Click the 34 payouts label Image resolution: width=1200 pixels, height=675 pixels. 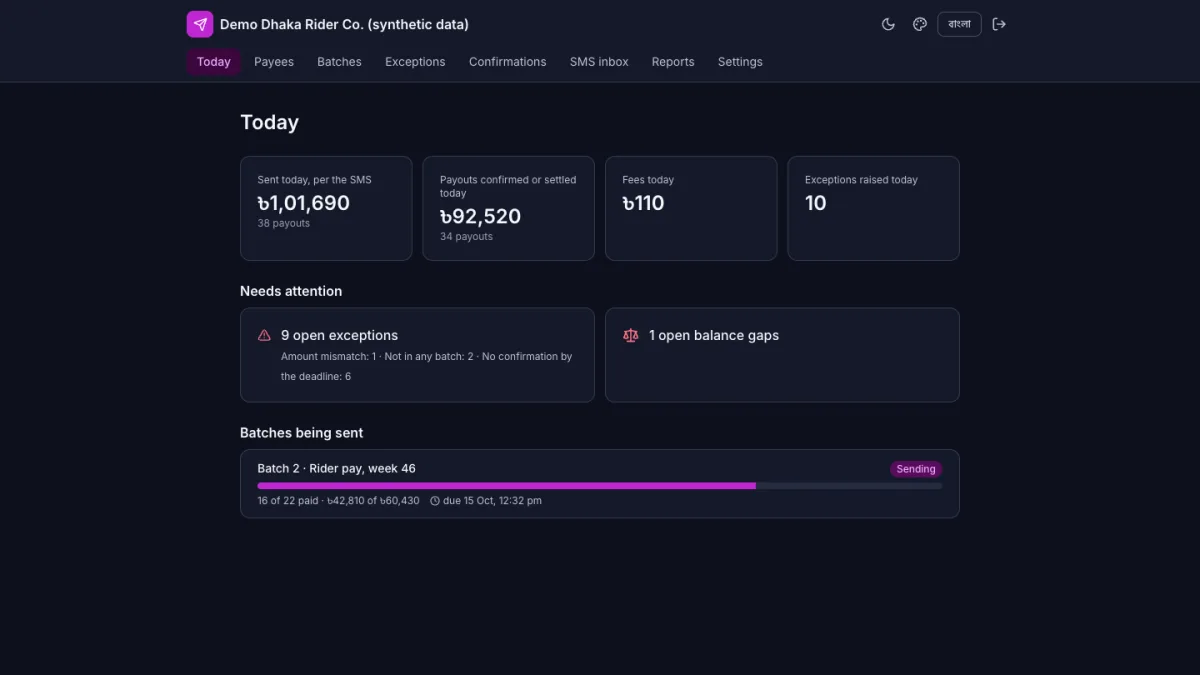pos(466,237)
